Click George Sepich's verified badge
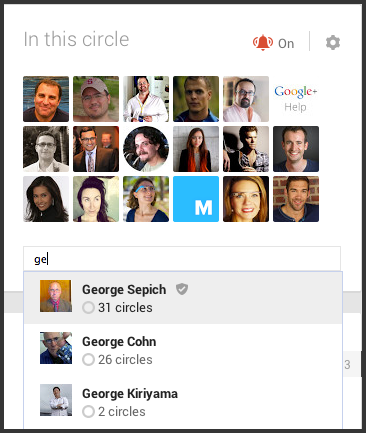 click(x=182, y=289)
